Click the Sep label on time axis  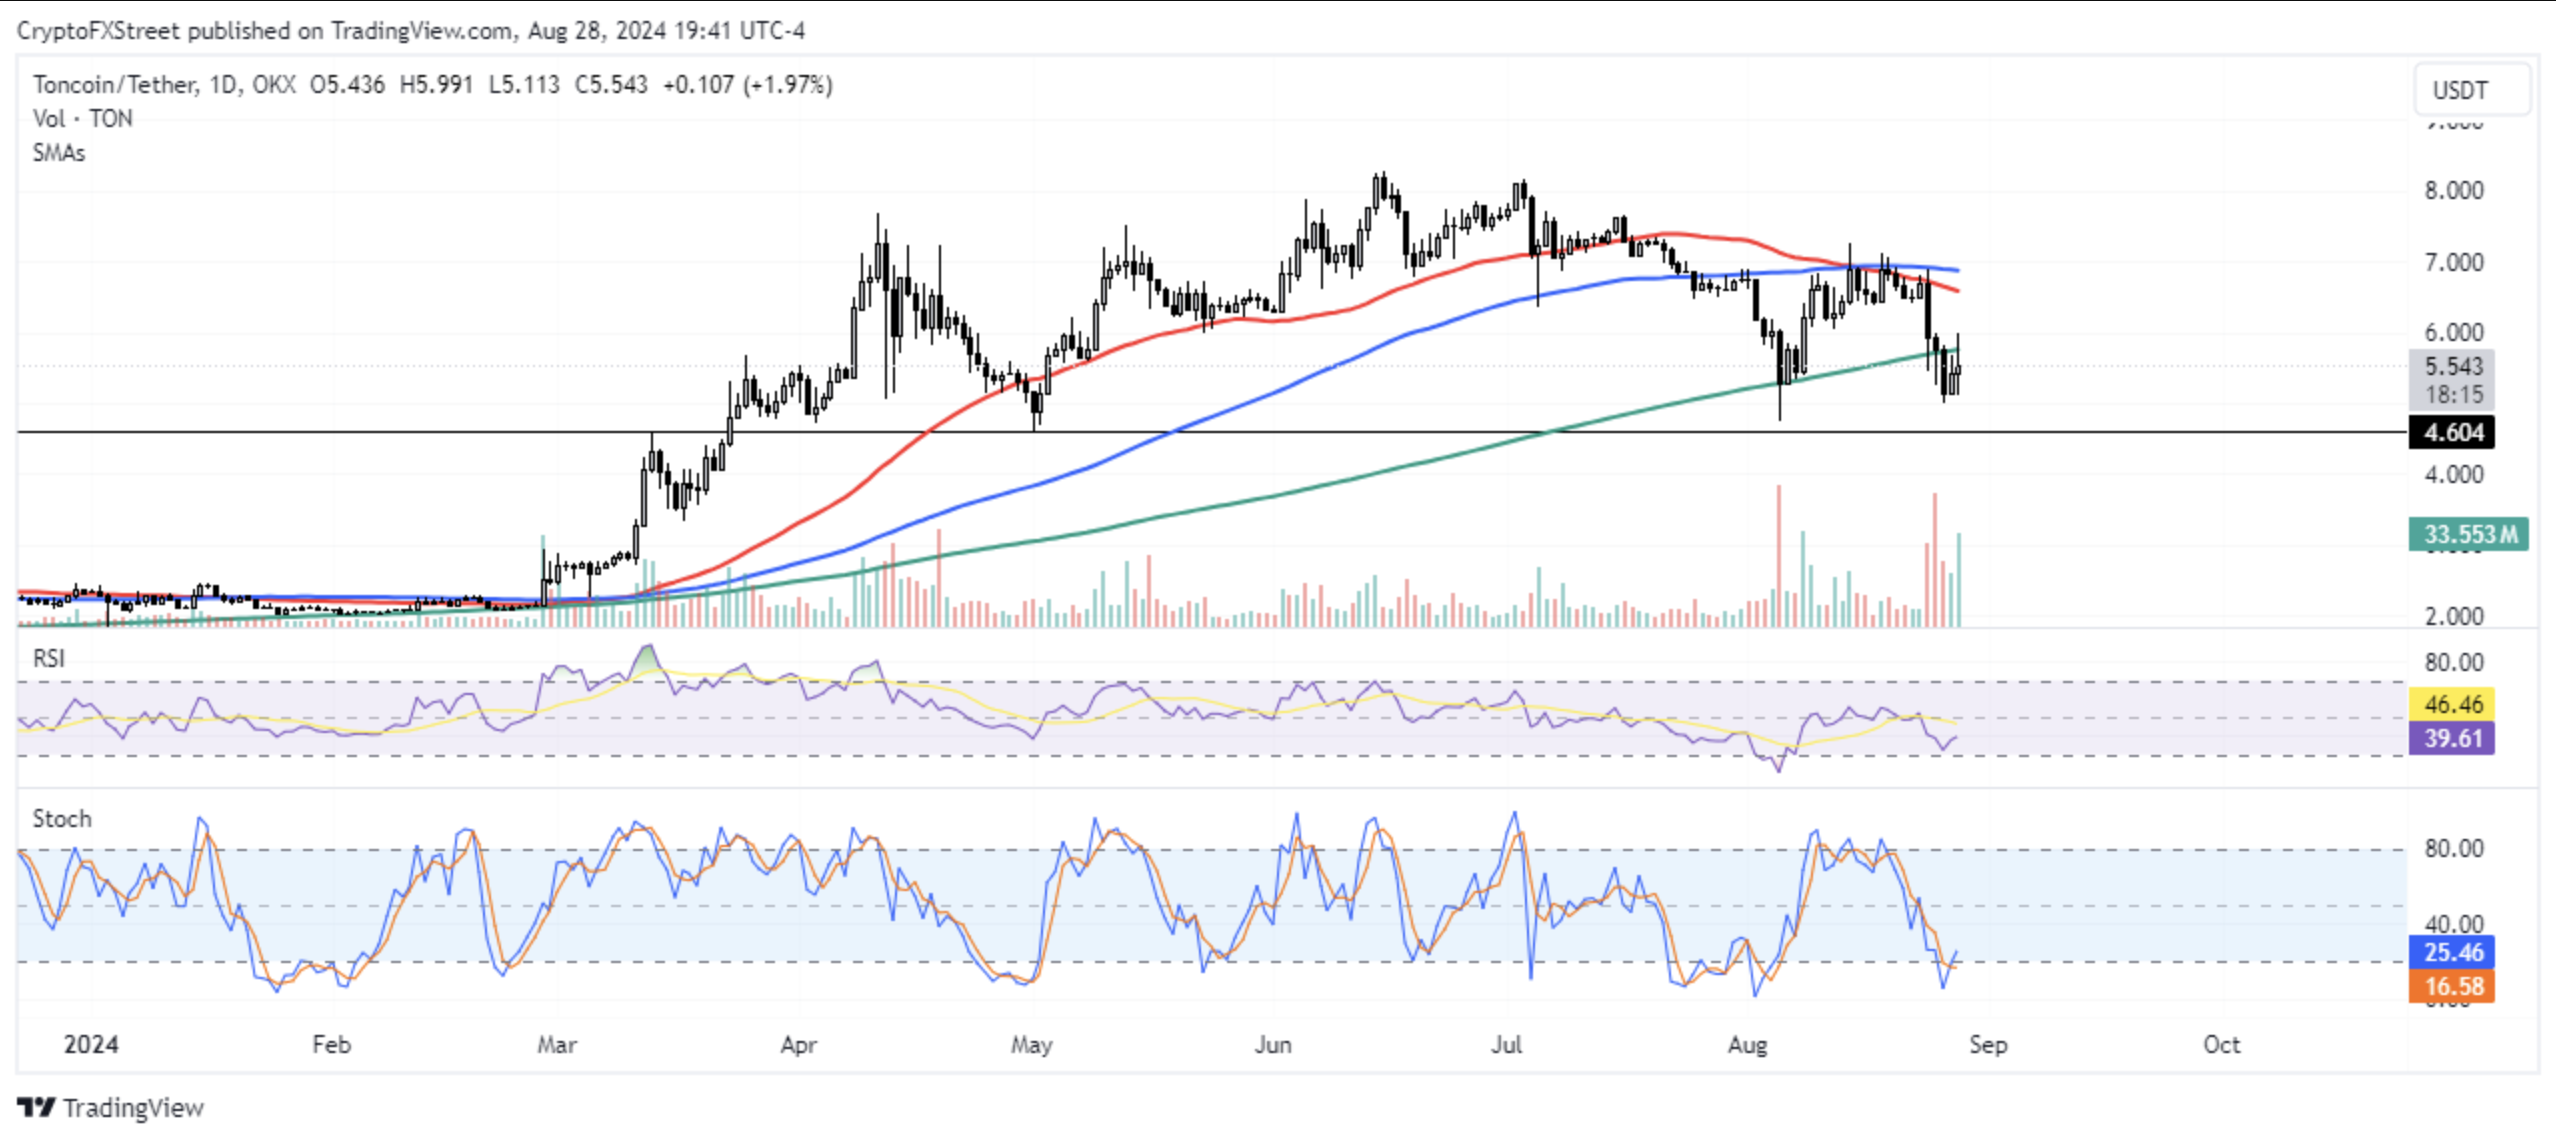coord(1988,1045)
